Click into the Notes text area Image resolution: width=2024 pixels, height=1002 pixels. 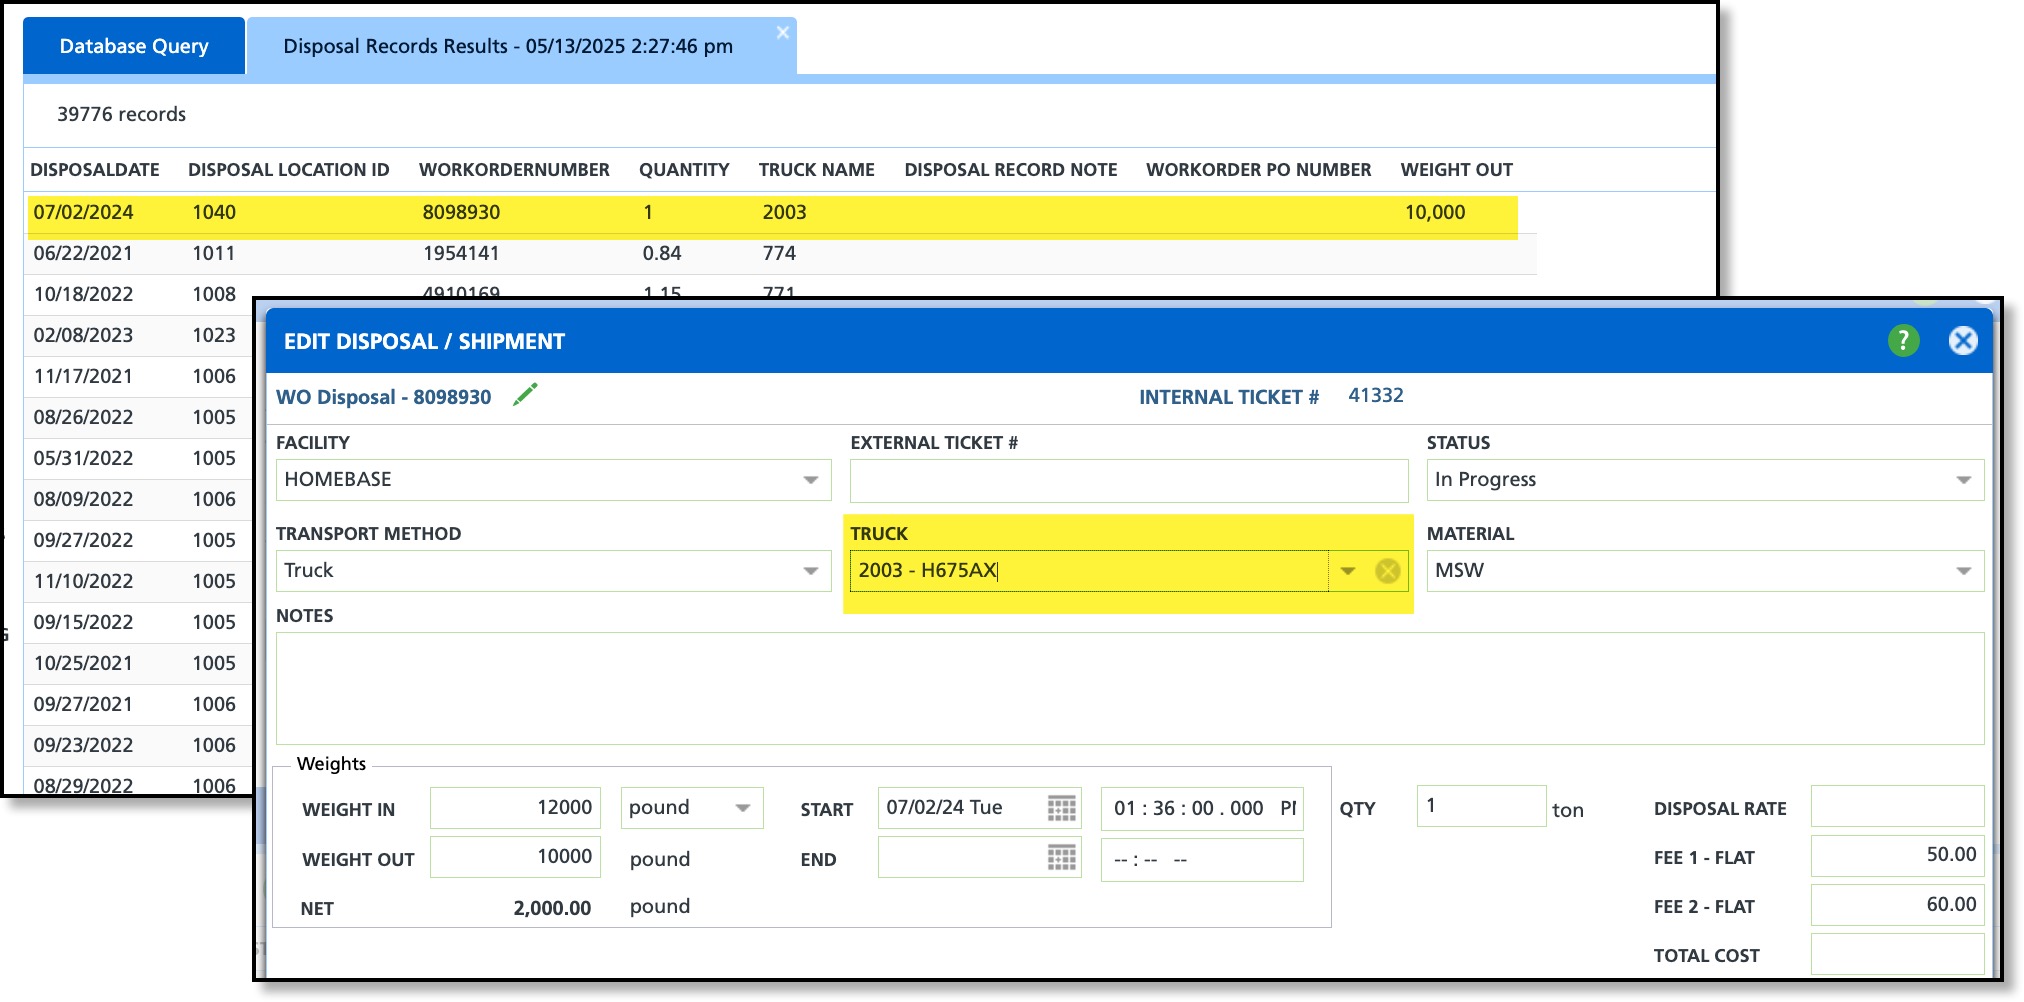click(1130, 688)
